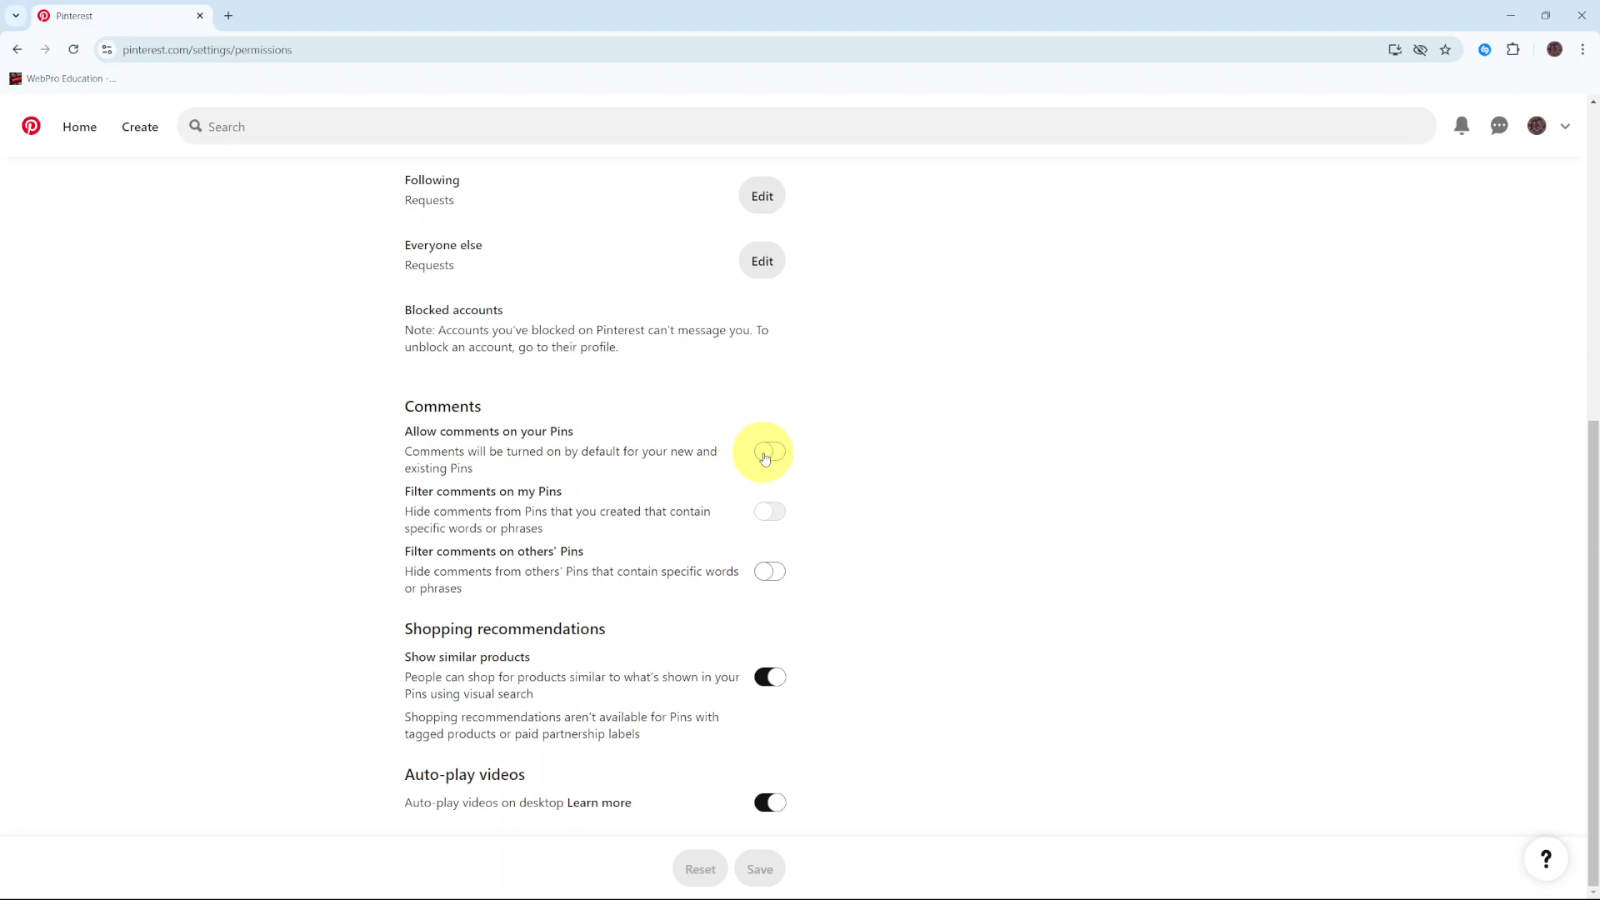Open the blue extension icon in toolbar
The image size is (1600, 900).
(x=1485, y=49)
